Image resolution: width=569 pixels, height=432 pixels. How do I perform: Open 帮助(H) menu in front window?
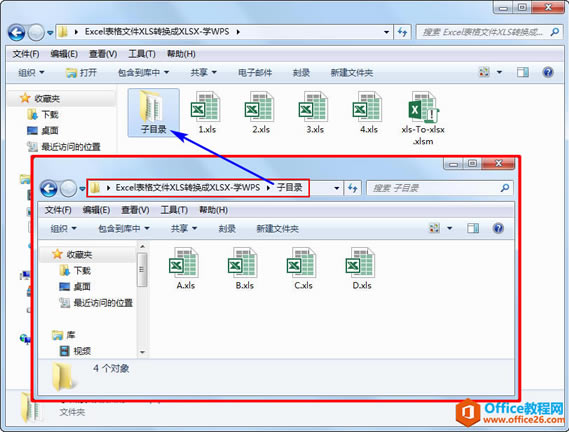tap(213, 210)
